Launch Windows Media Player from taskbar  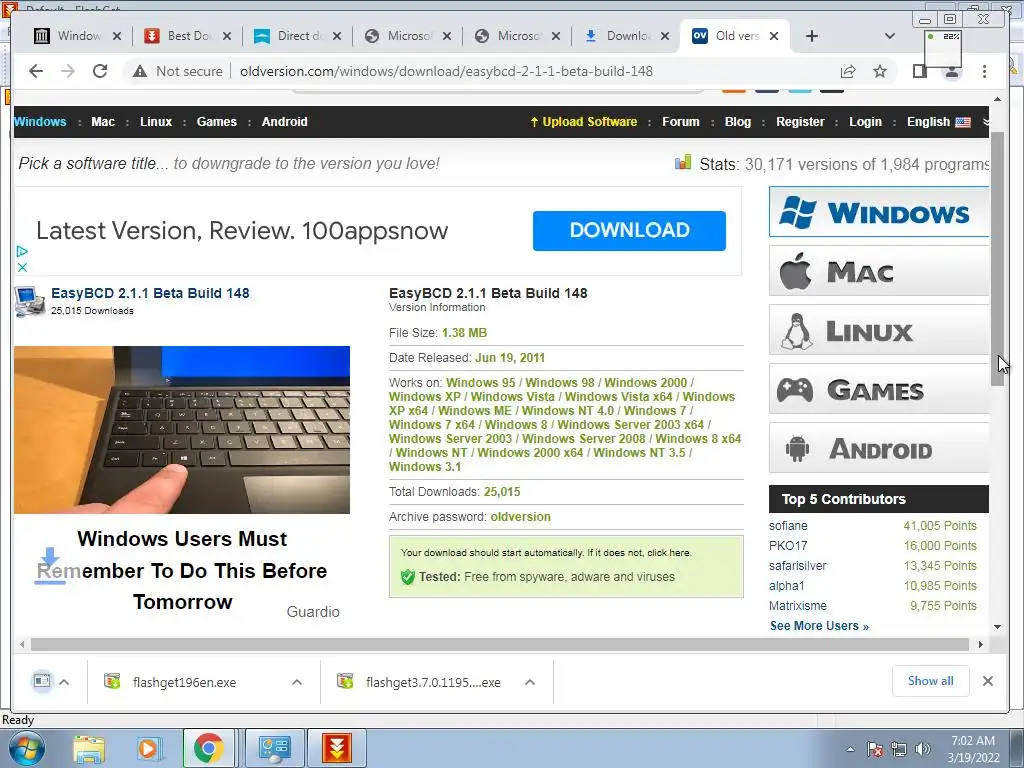pos(148,748)
